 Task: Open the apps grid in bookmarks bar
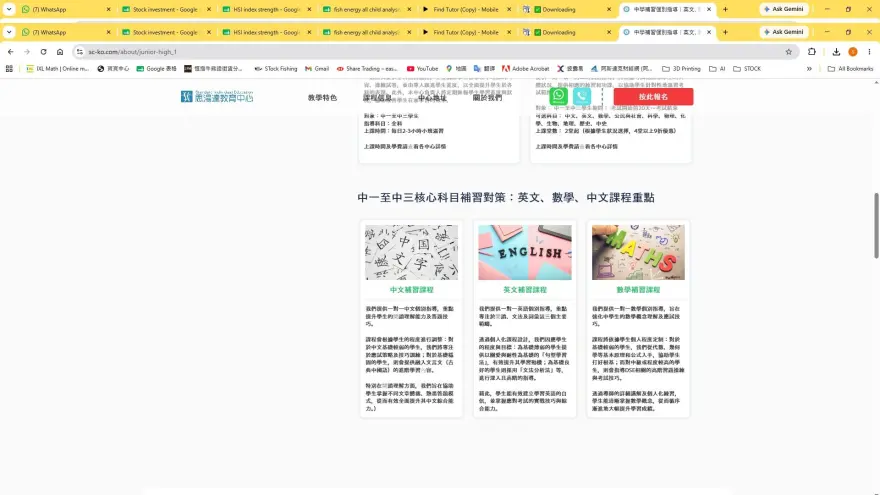(x=9, y=68)
